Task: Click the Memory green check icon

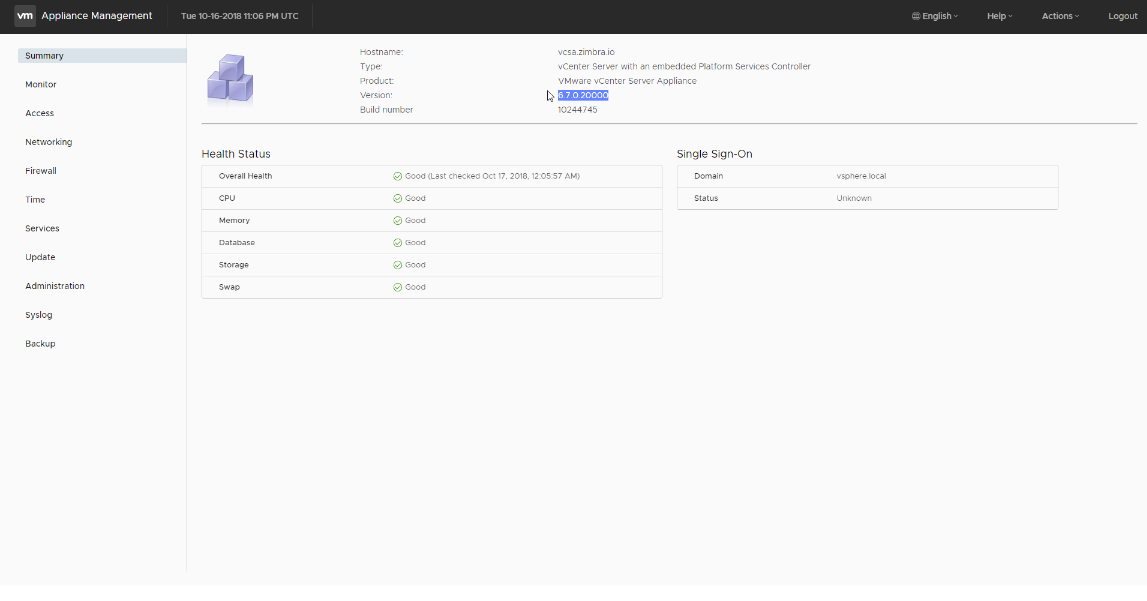Action: 397,221
